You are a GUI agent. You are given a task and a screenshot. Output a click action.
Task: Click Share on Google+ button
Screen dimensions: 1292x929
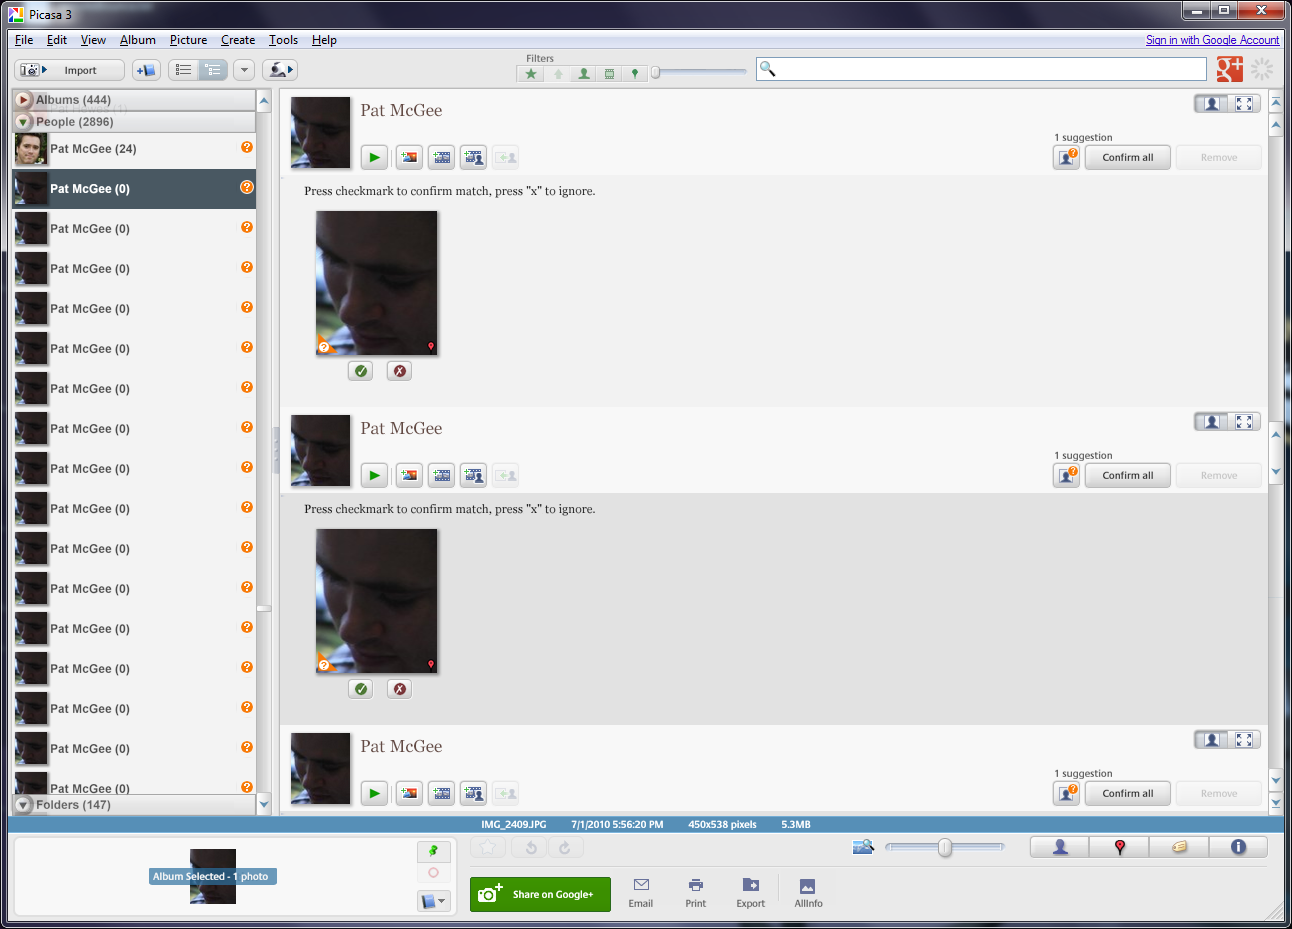coord(540,894)
